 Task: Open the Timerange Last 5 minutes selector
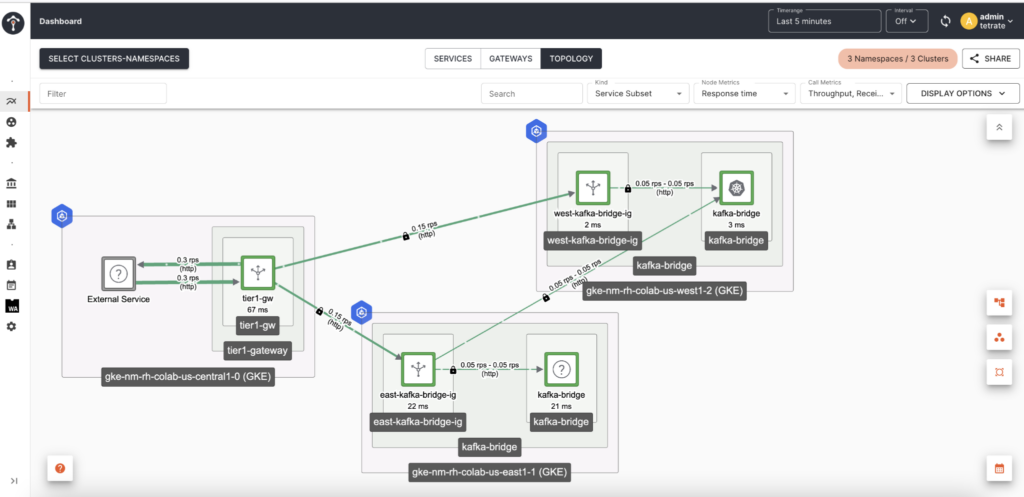[824, 21]
